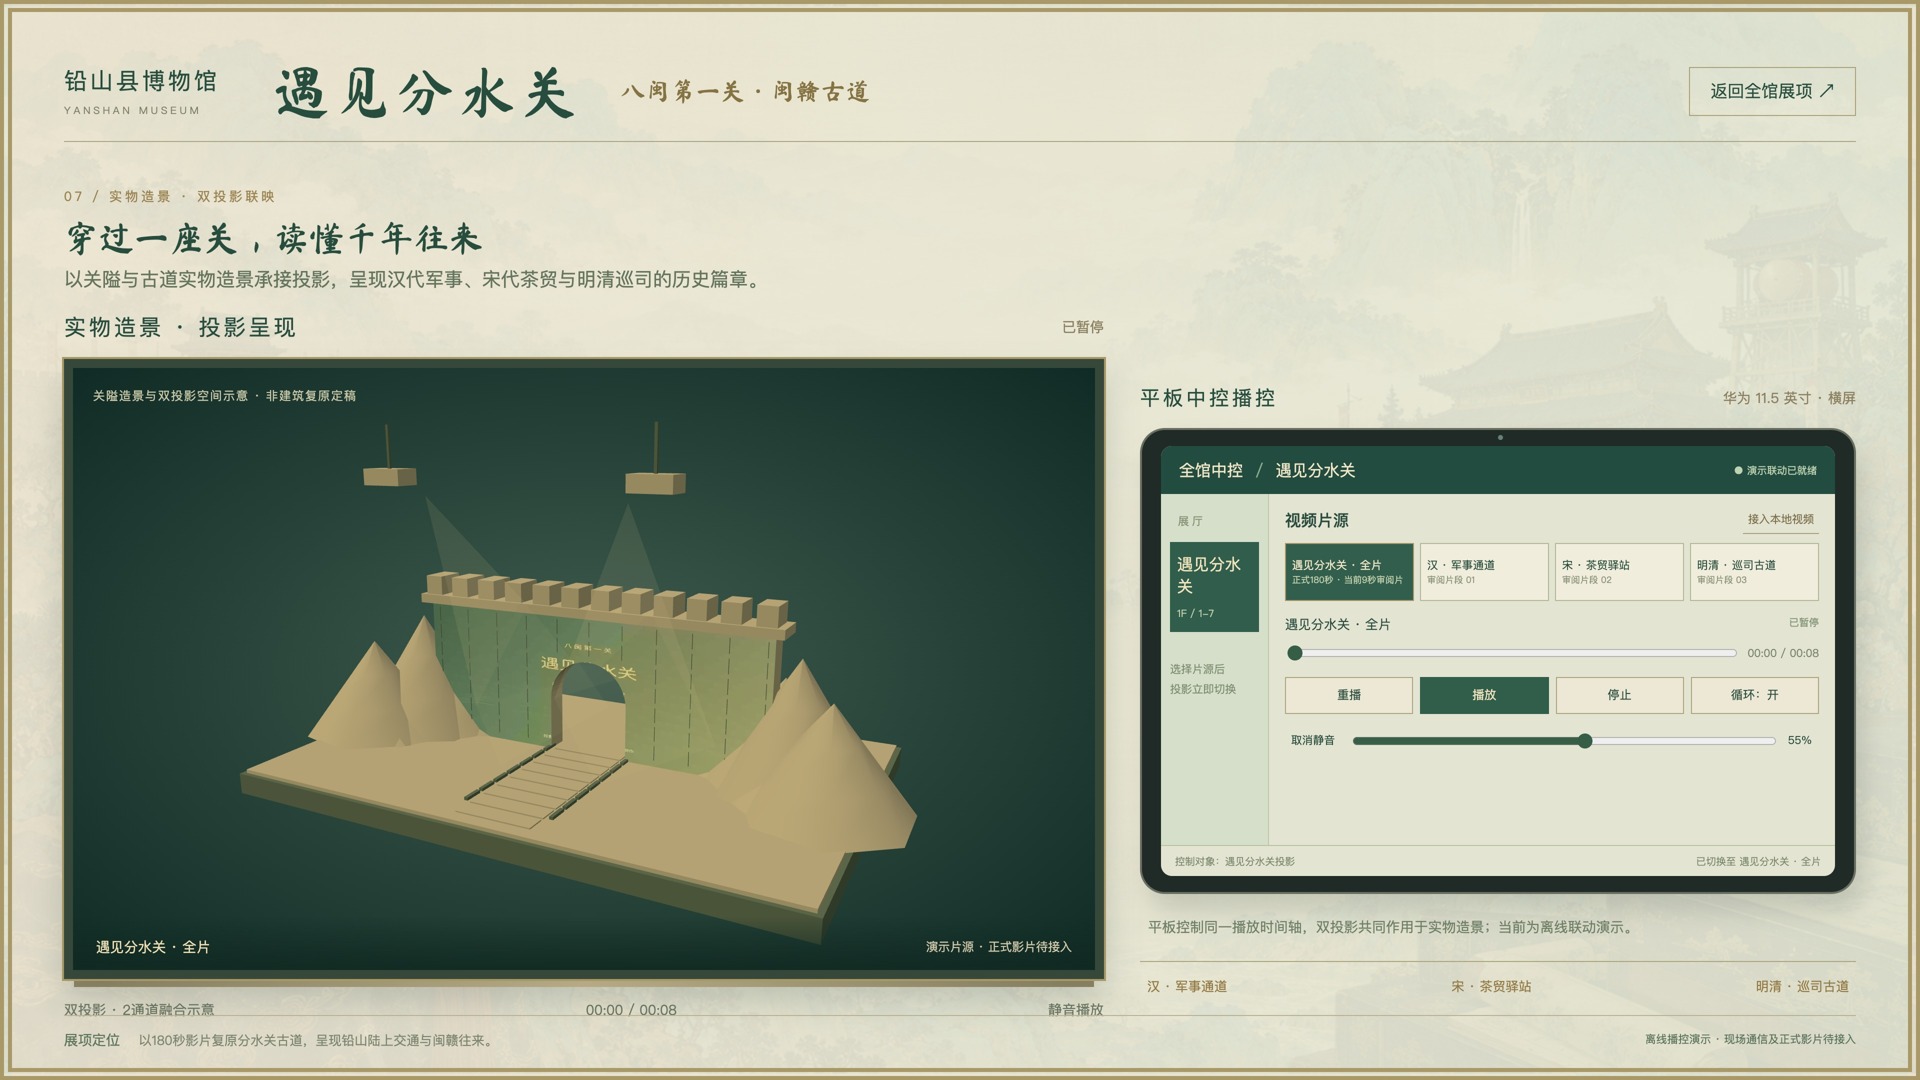Click 控制对象：遇见分水关投影 footer text

coord(1234,861)
